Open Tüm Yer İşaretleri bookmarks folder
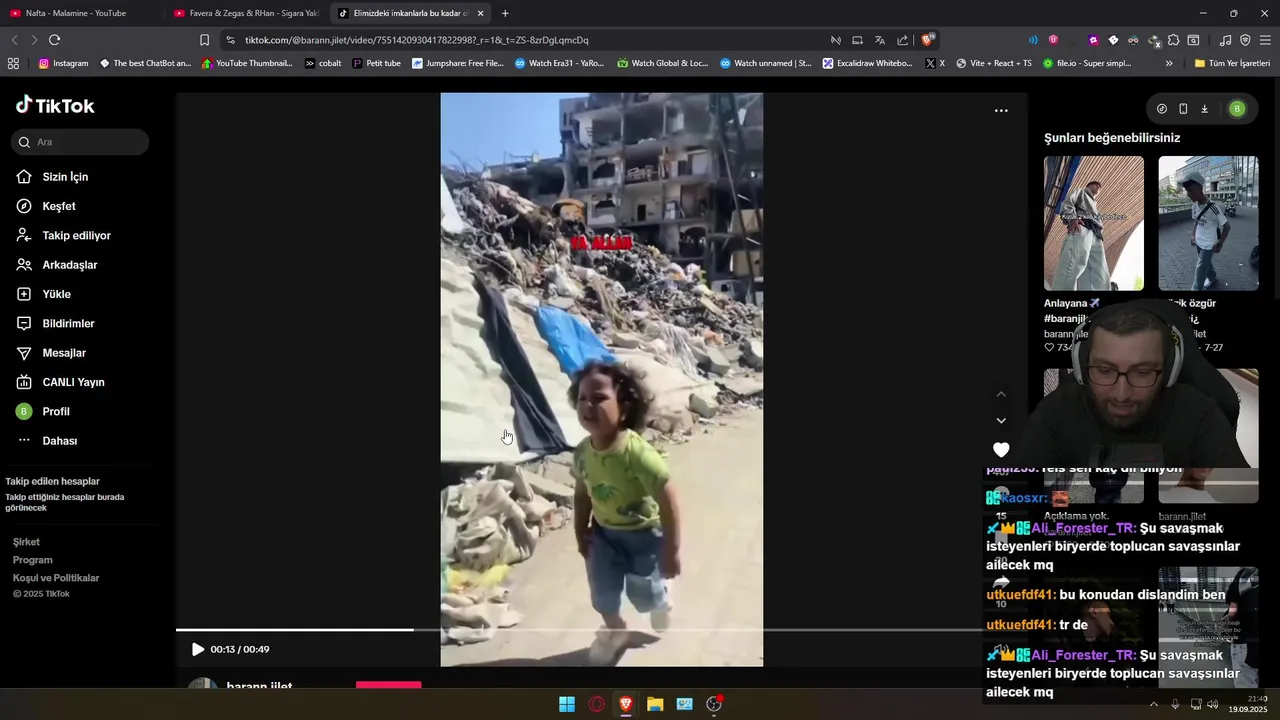Image resolution: width=1280 pixels, height=720 pixels. point(1232,63)
